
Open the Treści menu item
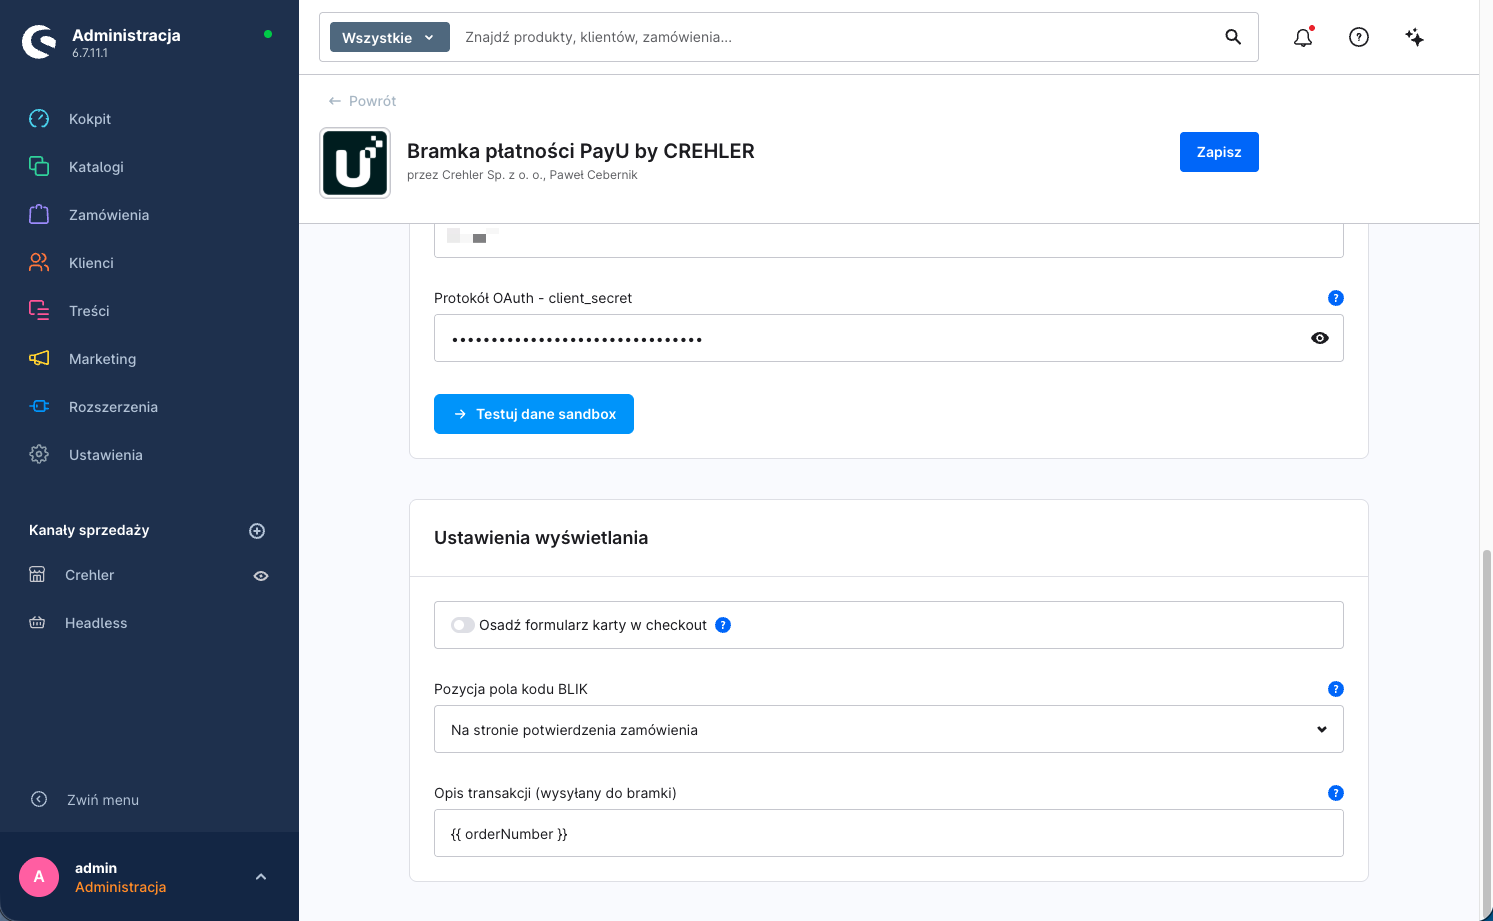(x=89, y=311)
